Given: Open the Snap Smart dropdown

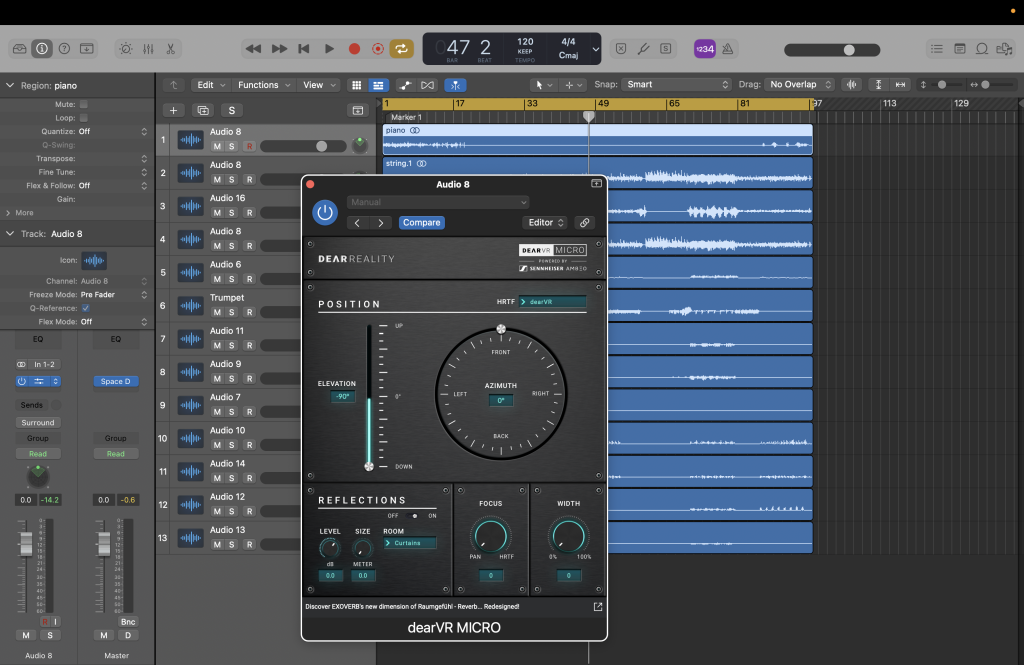Looking at the screenshot, I should pos(677,84).
